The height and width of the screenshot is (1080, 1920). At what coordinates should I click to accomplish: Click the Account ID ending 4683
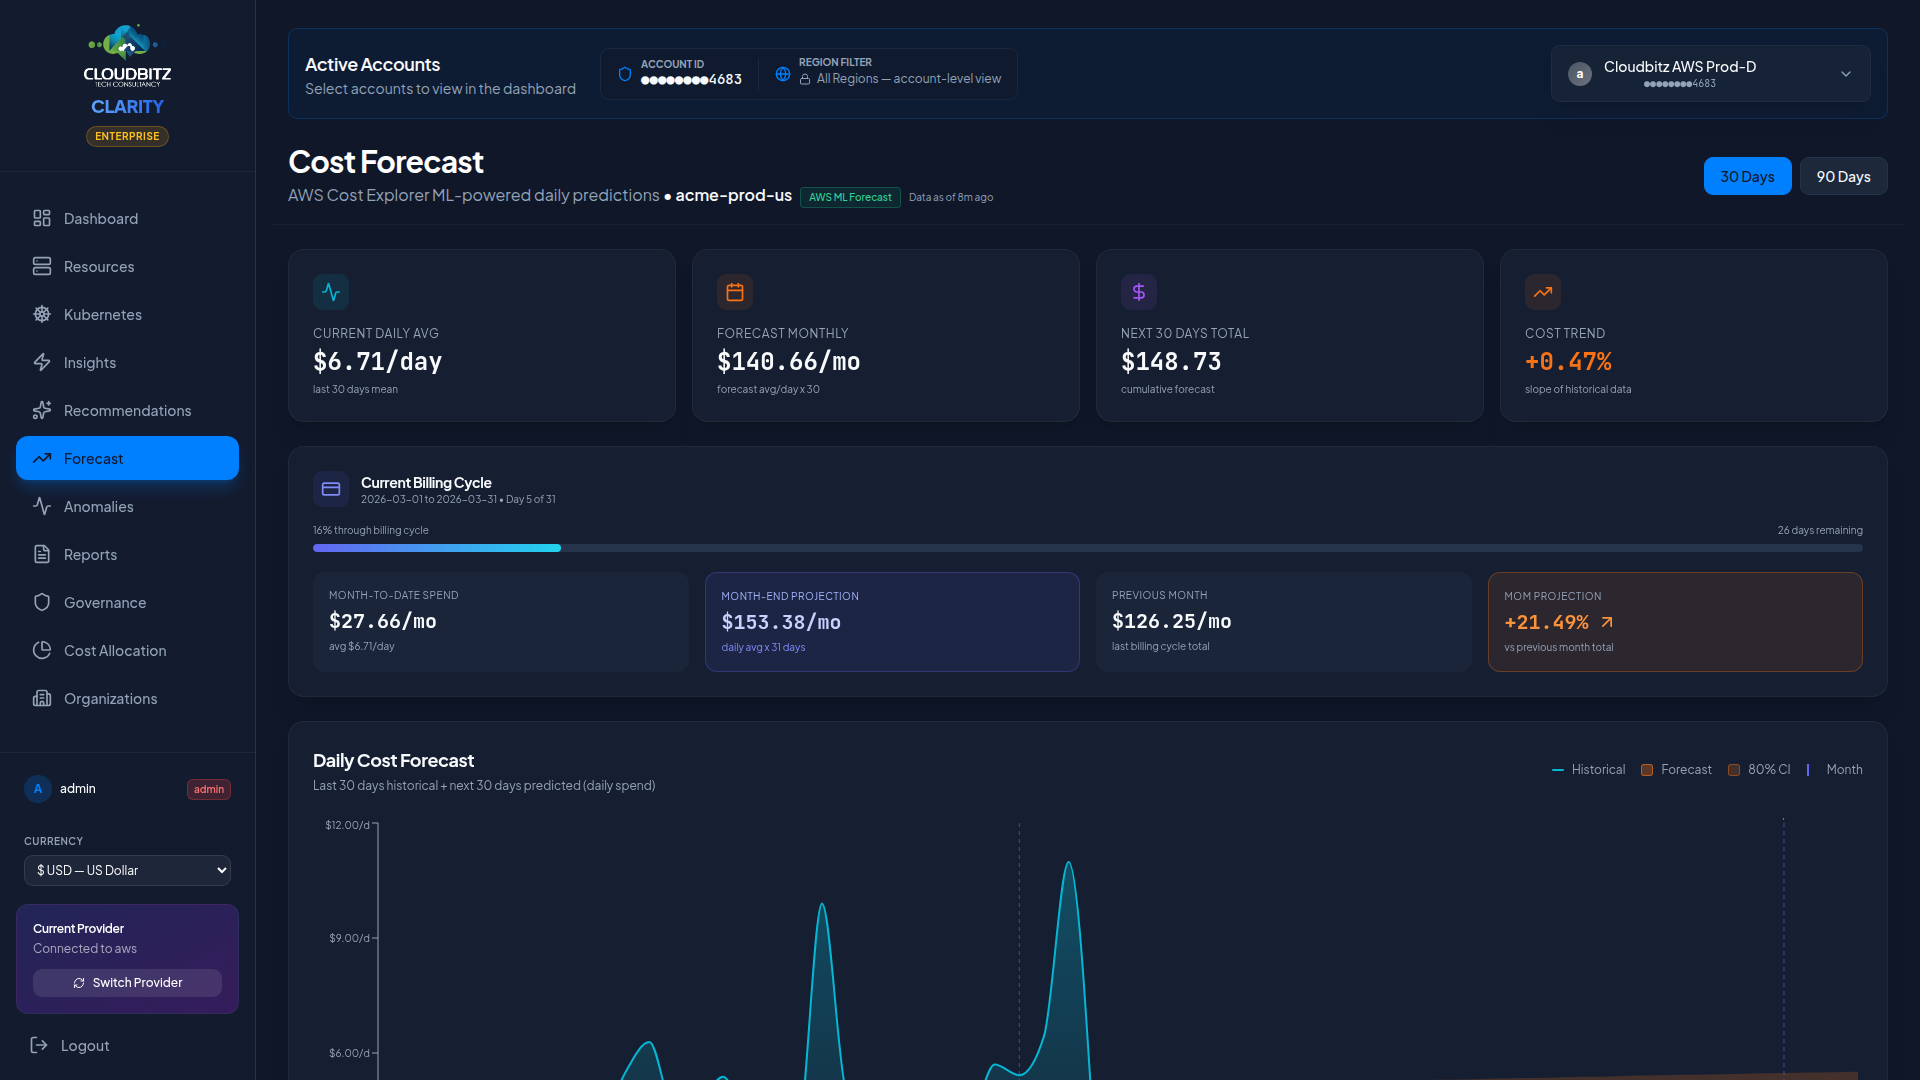pyautogui.click(x=691, y=79)
